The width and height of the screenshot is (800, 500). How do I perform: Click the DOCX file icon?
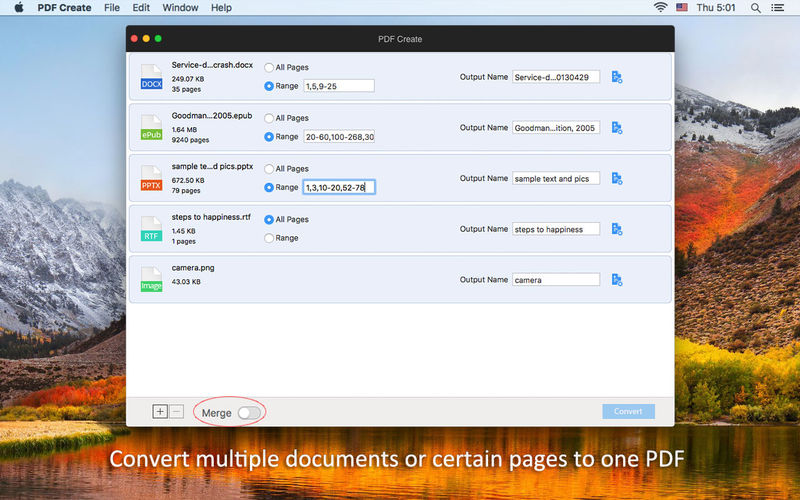click(152, 77)
